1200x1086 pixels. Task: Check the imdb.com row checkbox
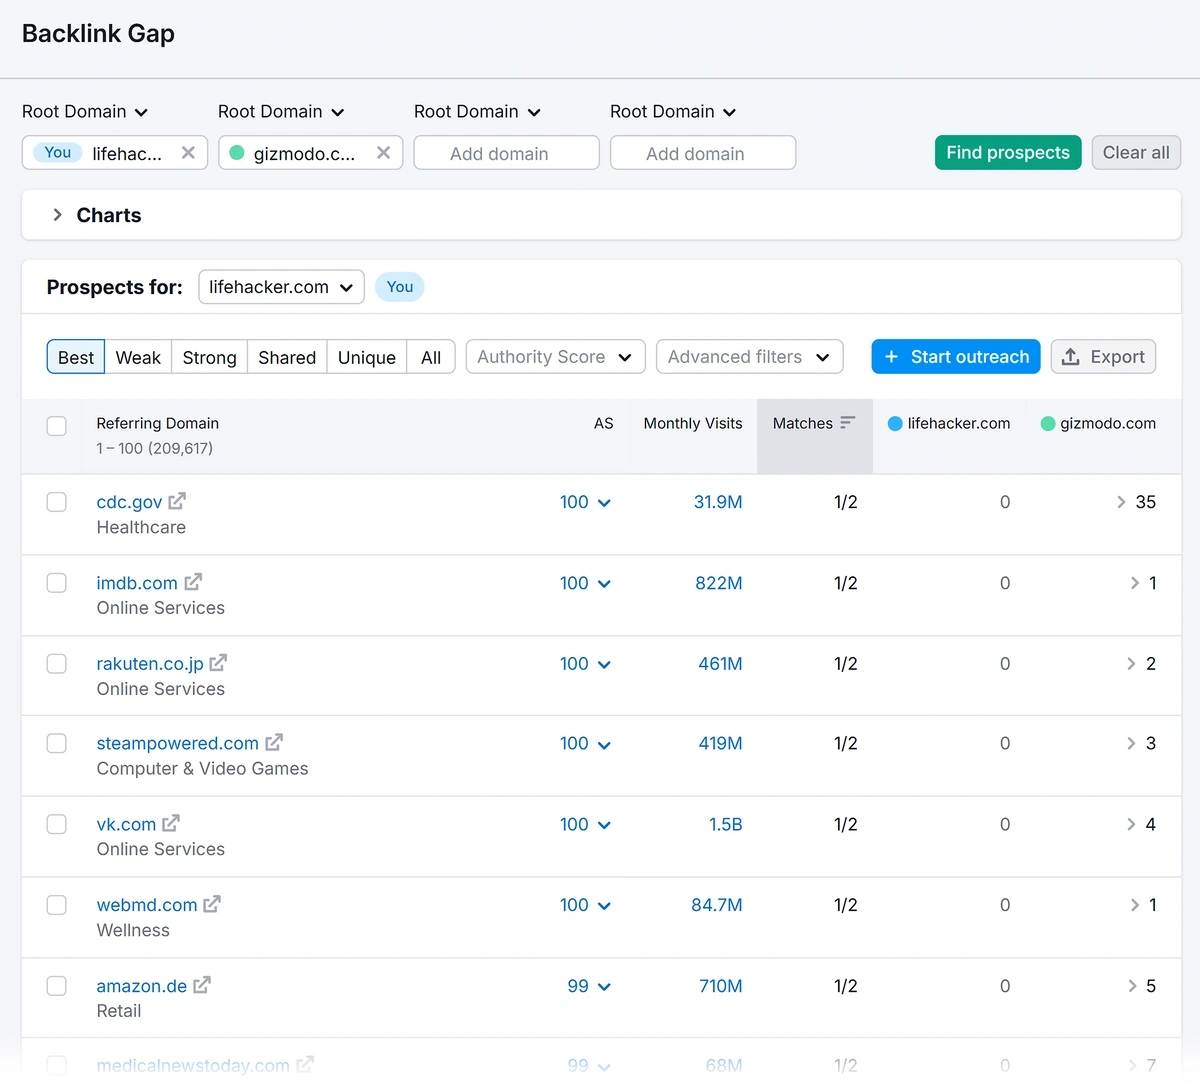(x=57, y=583)
